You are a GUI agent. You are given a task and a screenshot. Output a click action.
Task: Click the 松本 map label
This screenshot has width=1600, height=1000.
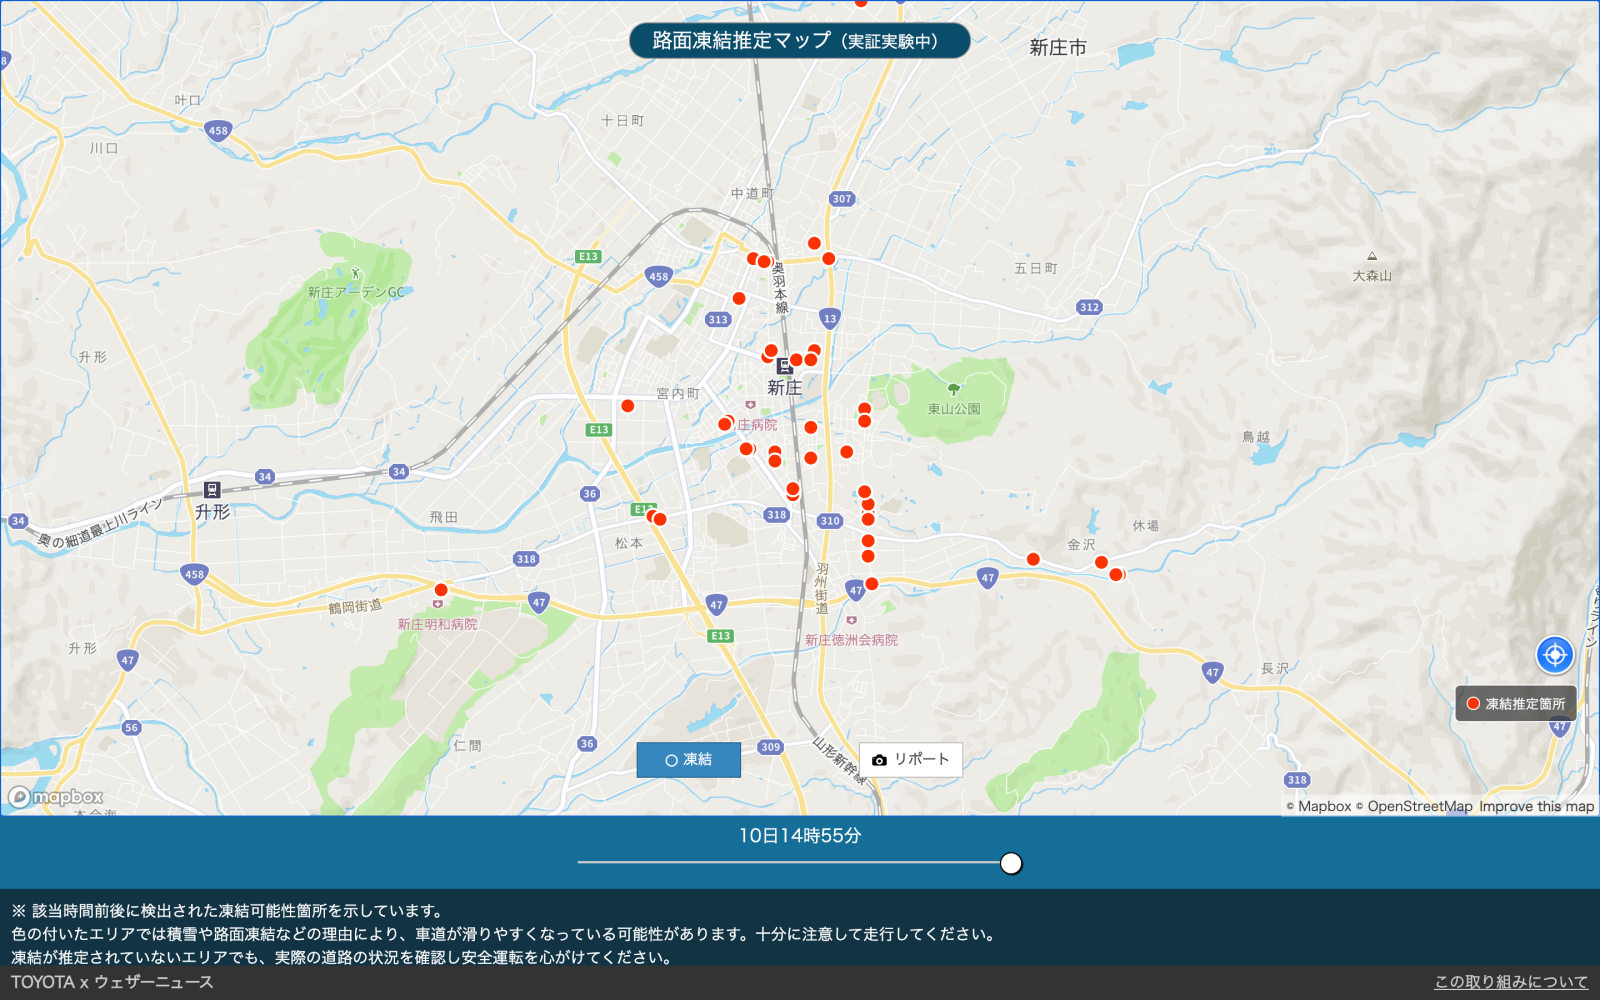tap(629, 544)
